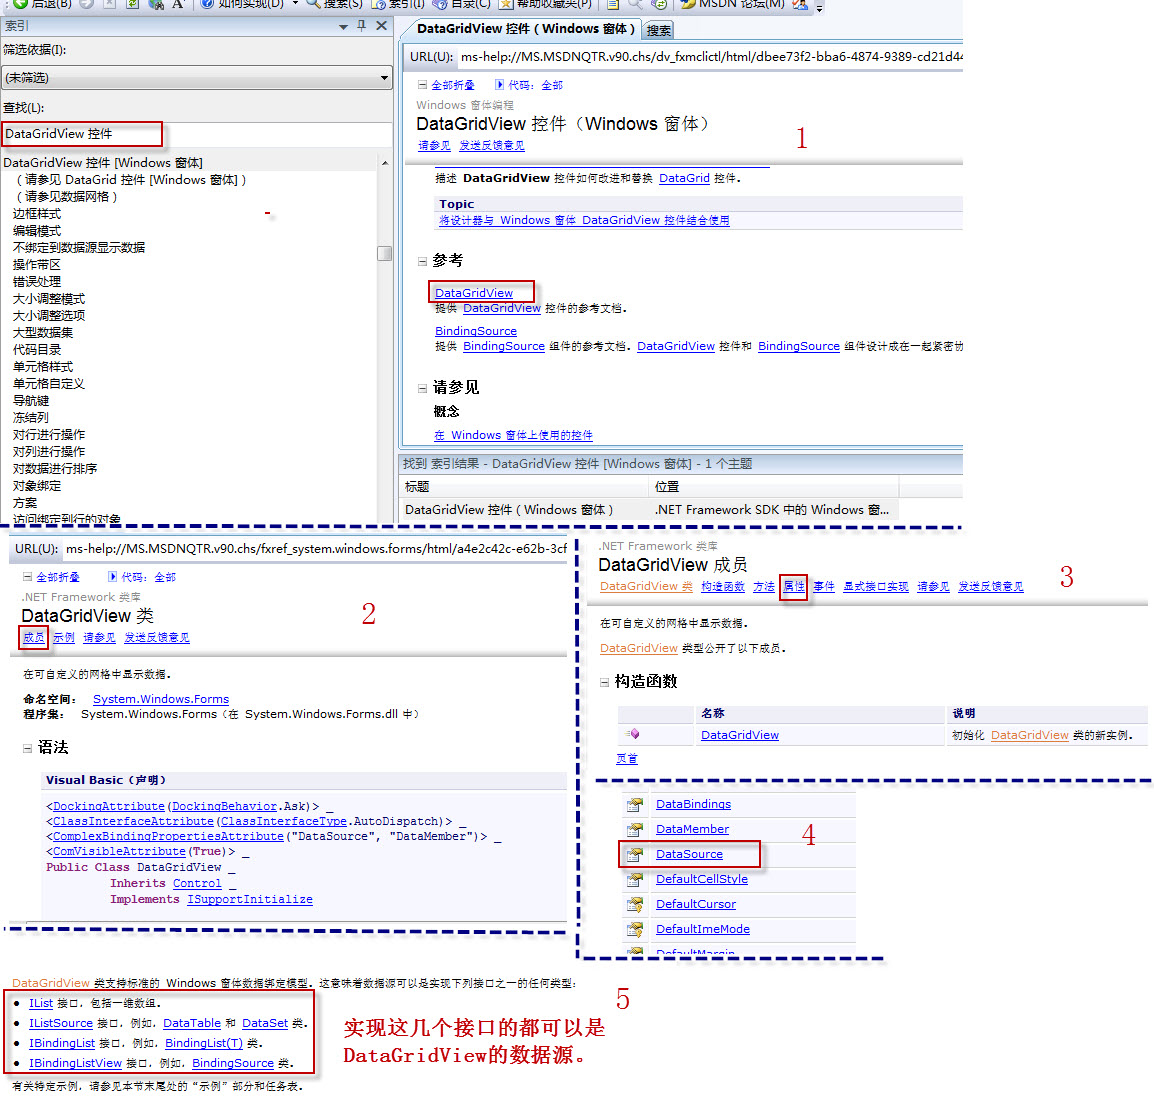Jump to 构造函数 in the members navigation
Image resolution: width=1154 pixels, height=1098 pixels.
tap(723, 587)
